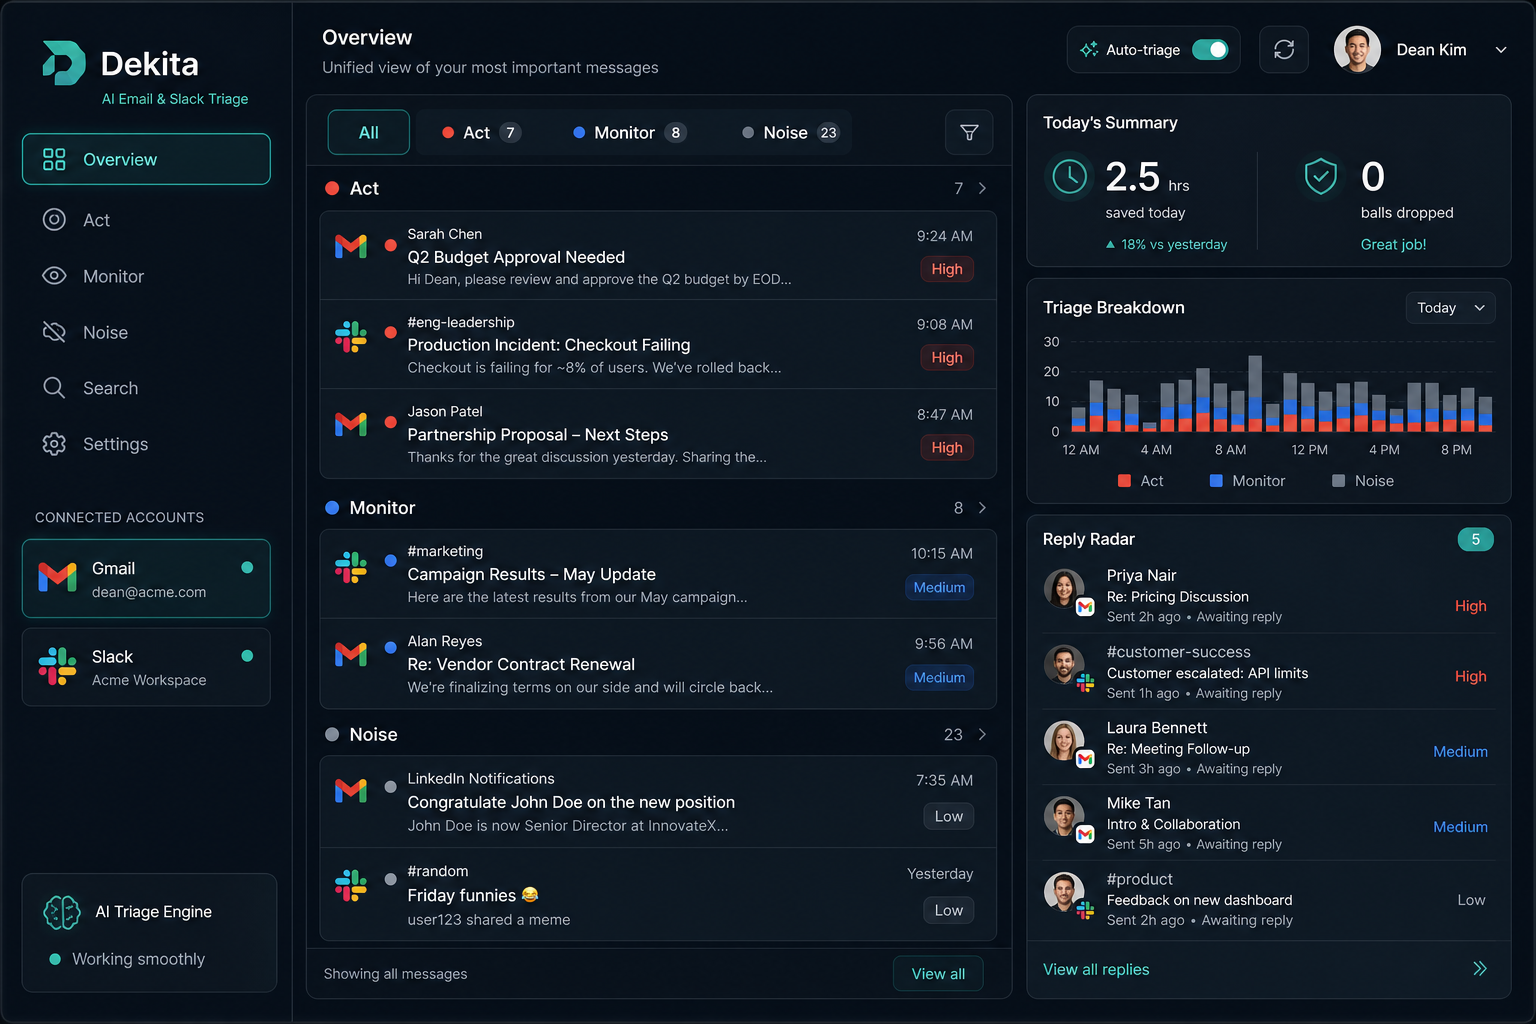
Task: Click the clock icon for hours saved
Action: coord(1070,177)
